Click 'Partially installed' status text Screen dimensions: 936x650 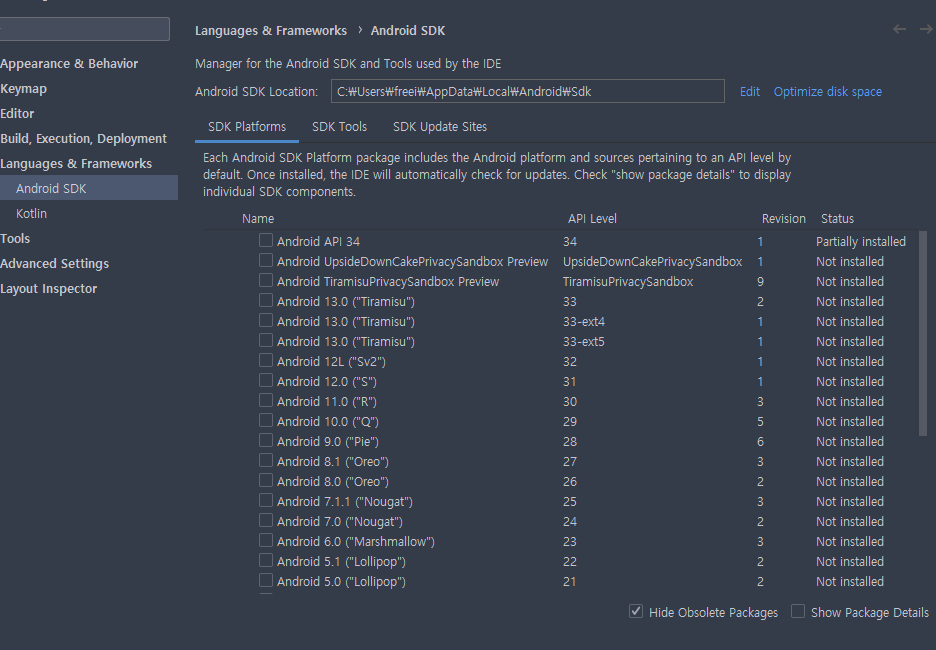[860, 241]
